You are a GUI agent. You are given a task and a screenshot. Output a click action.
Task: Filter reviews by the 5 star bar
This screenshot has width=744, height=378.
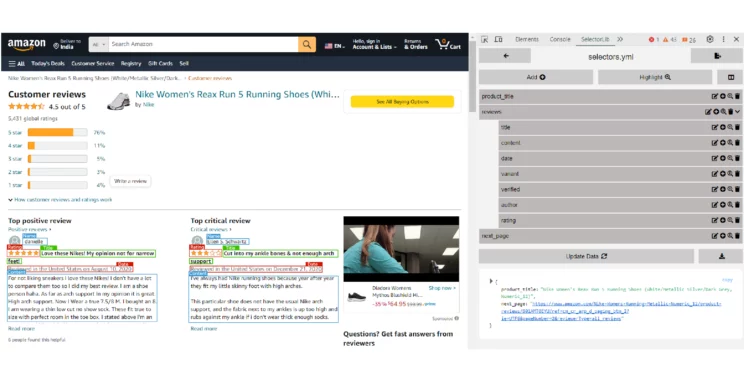57,132
